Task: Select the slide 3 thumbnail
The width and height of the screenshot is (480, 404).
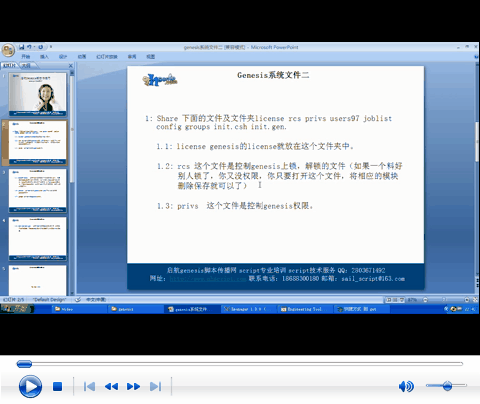Action: [38, 190]
